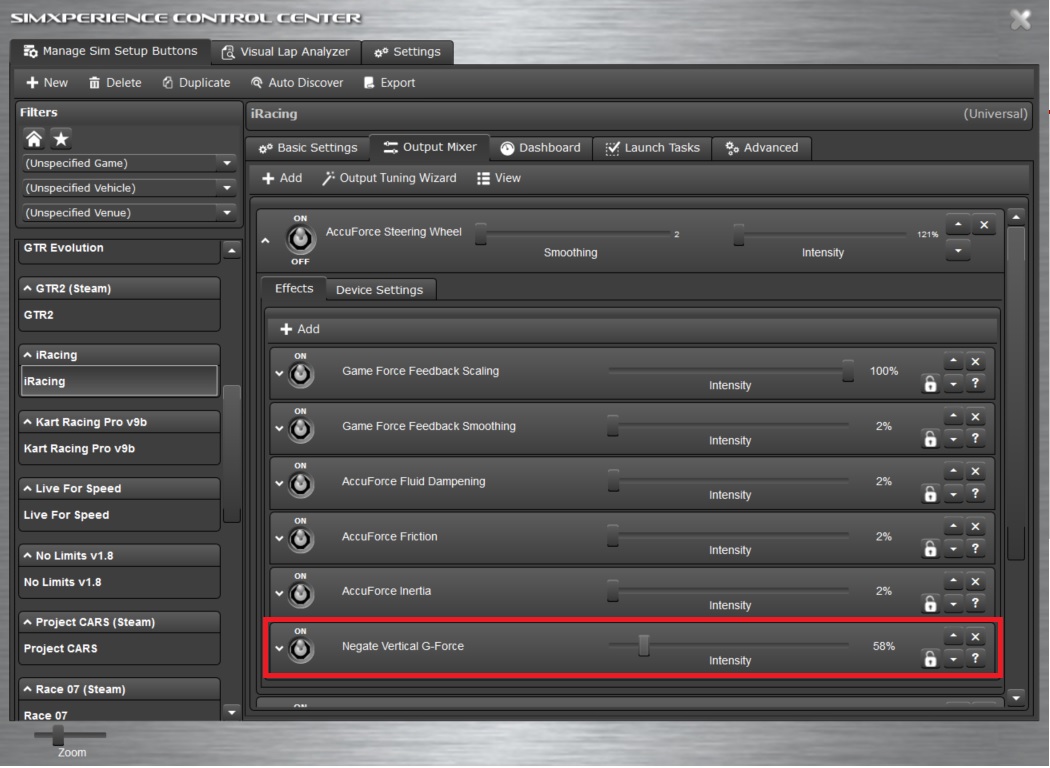Click lock icon on AccuForce Inertia row
This screenshot has height=768, width=1050.
pos(930,603)
